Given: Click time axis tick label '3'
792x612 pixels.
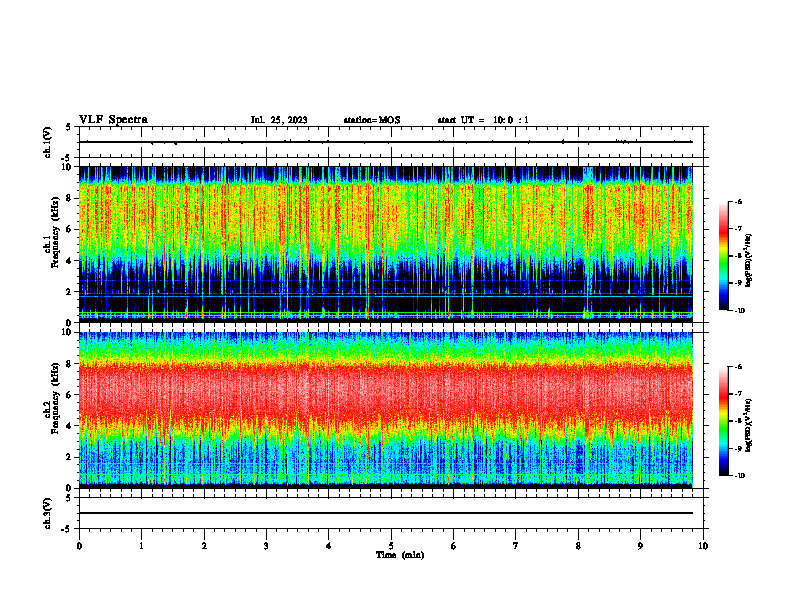Looking at the screenshot, I should point(266,546).
